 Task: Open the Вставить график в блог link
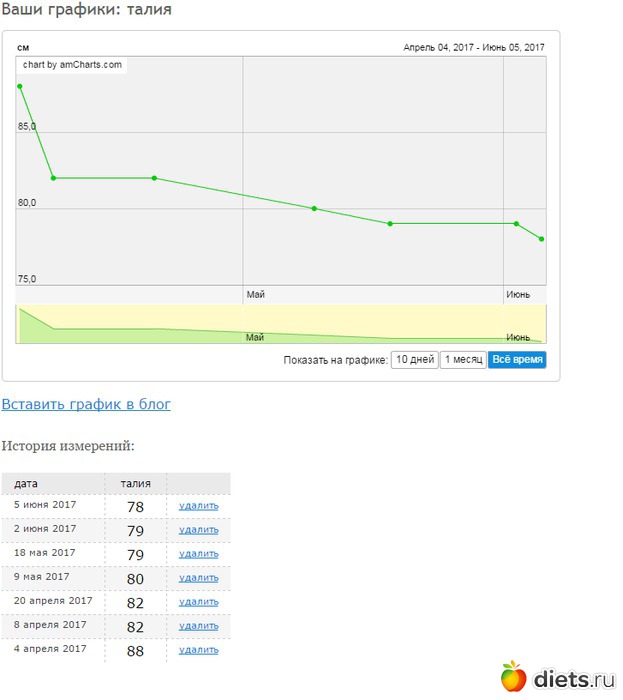(x=86, y=404)
